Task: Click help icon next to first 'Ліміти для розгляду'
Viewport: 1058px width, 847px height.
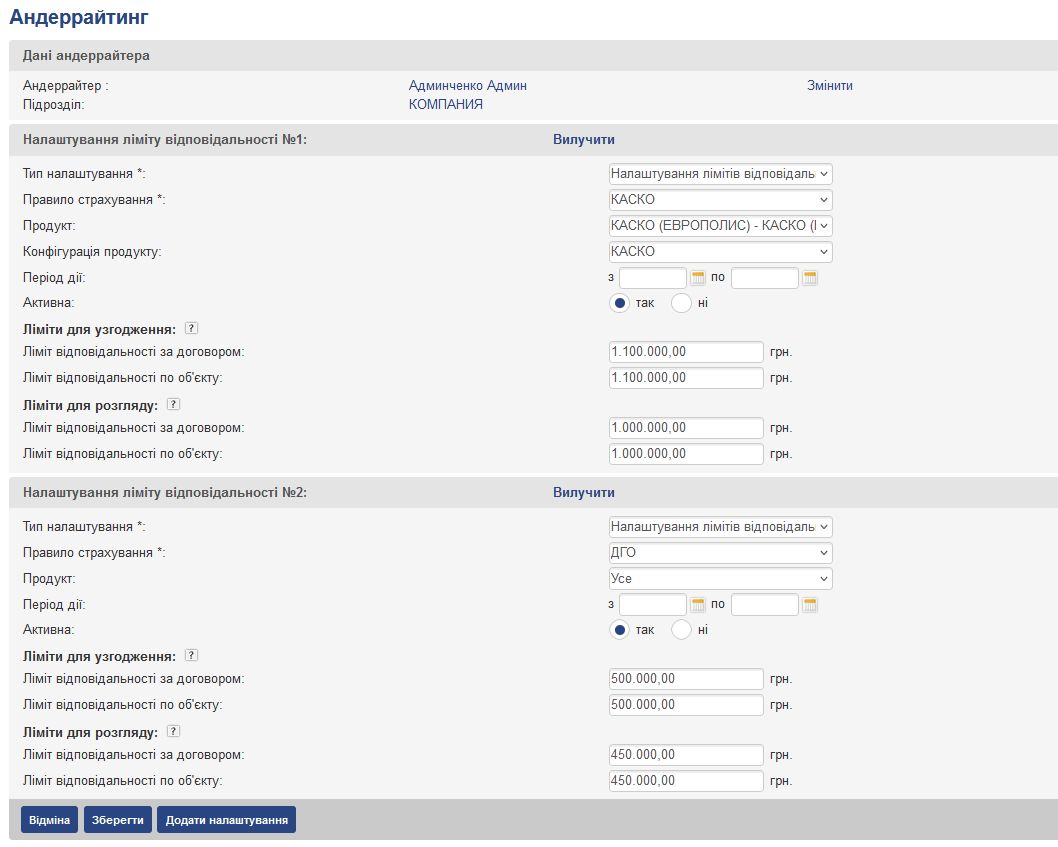Action: pyautogui.click(x=173, y=404)
